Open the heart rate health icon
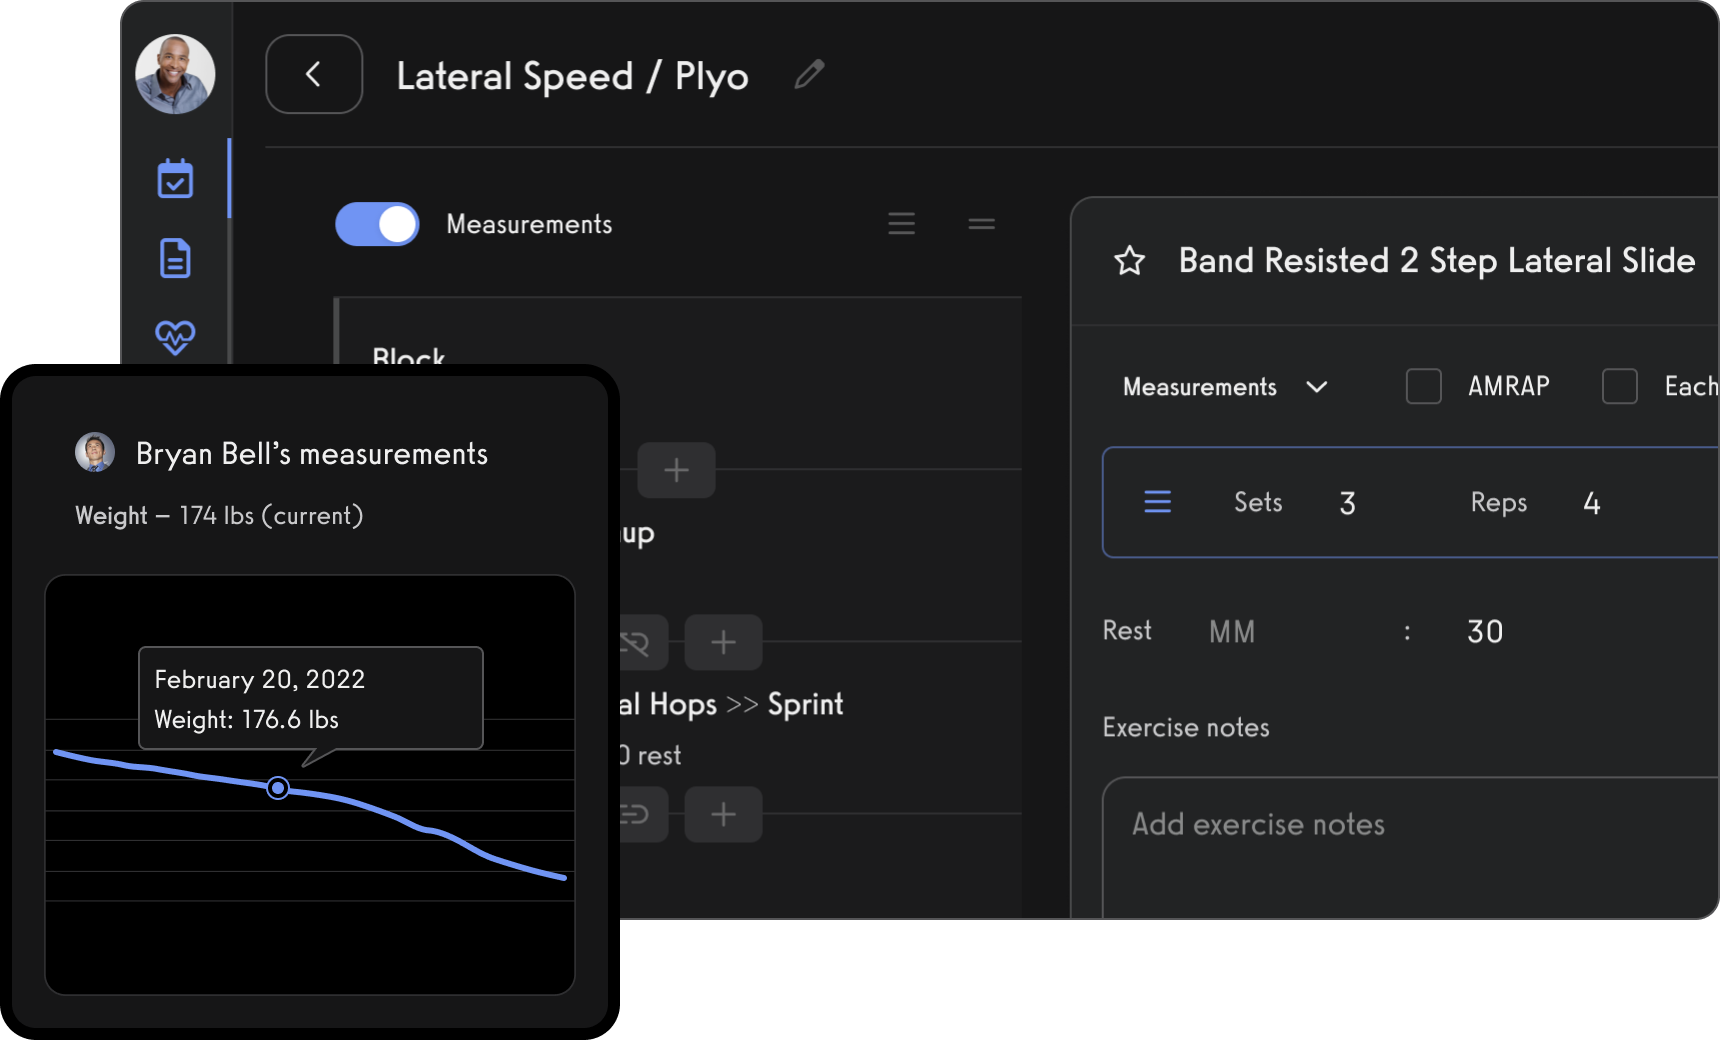This screenshot has width=1720, height=1040. (x=175, y=336)
